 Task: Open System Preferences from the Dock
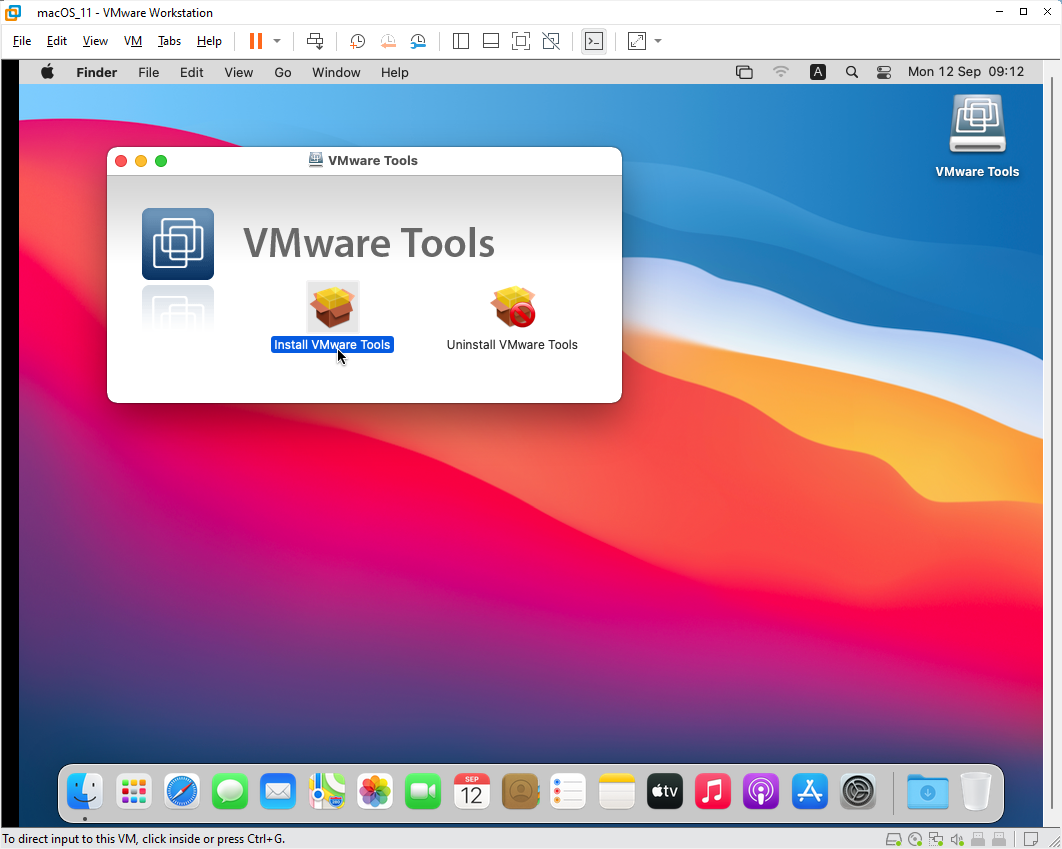pos(858,791)
